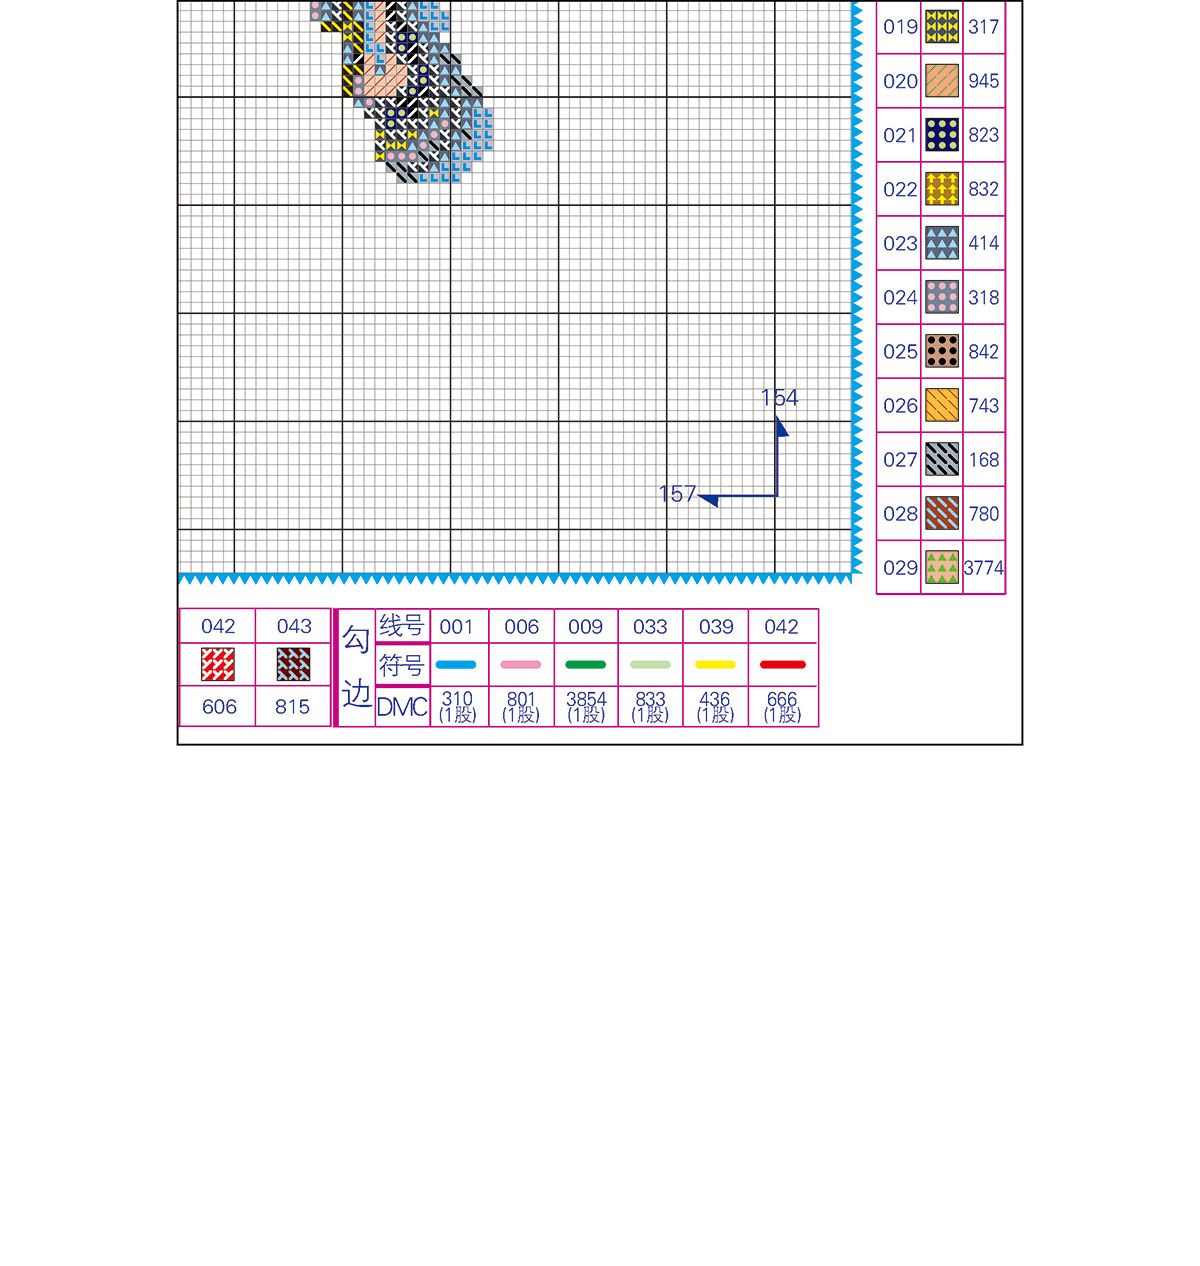Screen dimensions: 1200x1266
Task: Click DMC code 945
Action: [984, 81]
